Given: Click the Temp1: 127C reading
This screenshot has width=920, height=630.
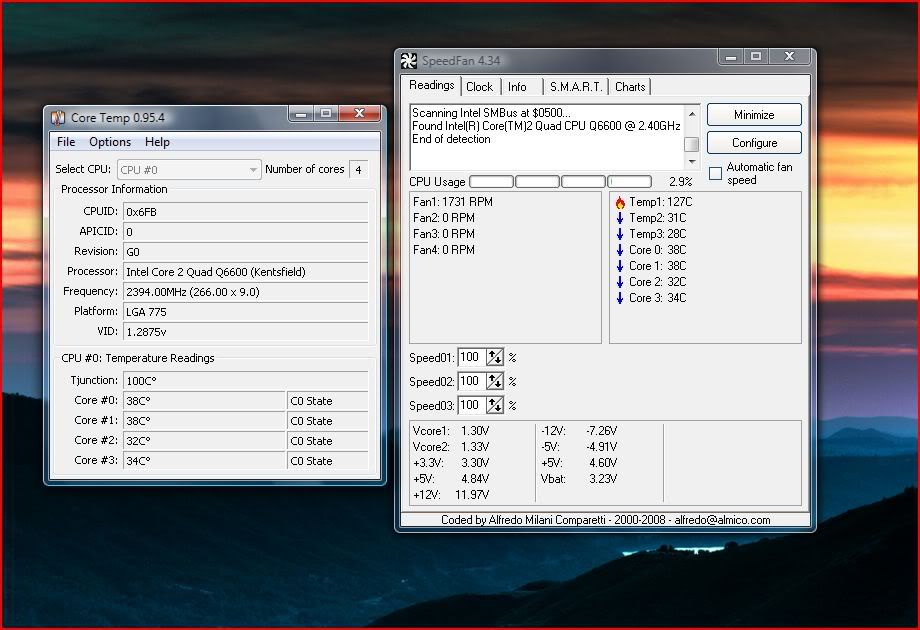Looking at the screenshot, I should (661, 202).
